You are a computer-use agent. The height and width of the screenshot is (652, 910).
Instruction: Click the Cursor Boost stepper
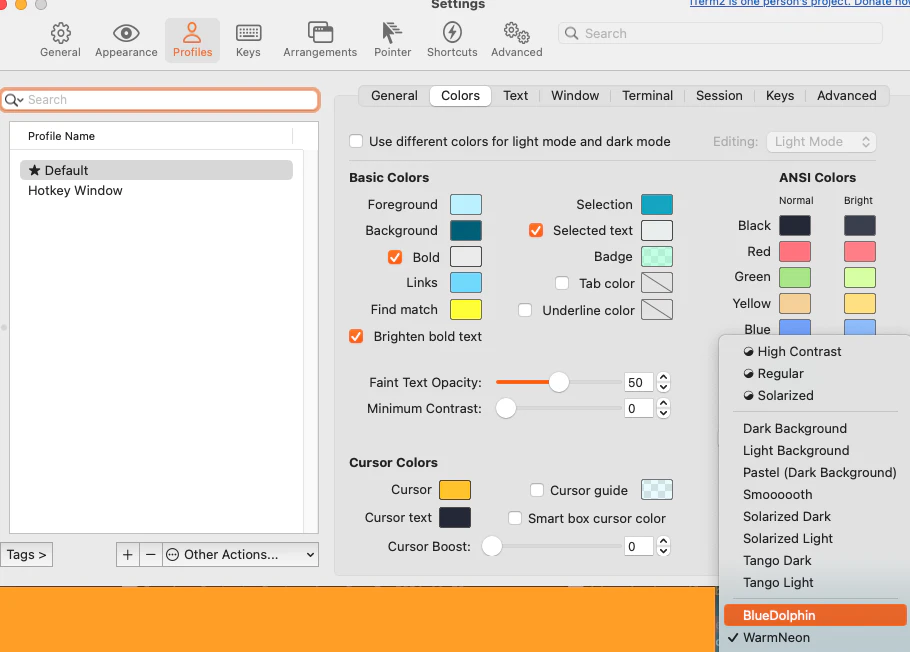(663, 546)
